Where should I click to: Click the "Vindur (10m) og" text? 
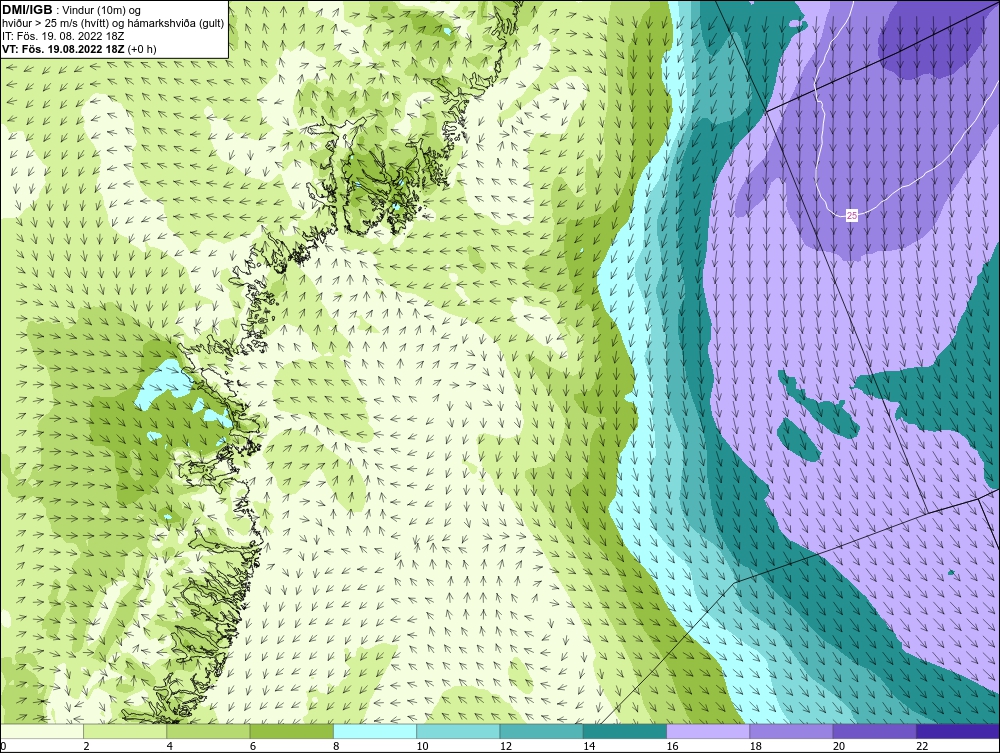[103, 10]
